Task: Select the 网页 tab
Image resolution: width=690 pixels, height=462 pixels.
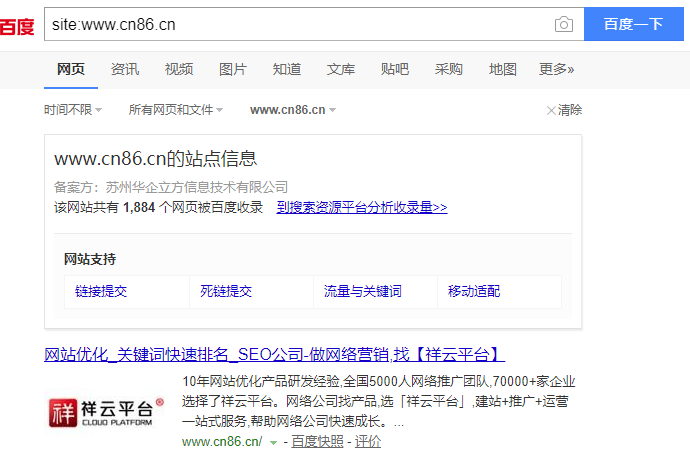Action: 71,69
